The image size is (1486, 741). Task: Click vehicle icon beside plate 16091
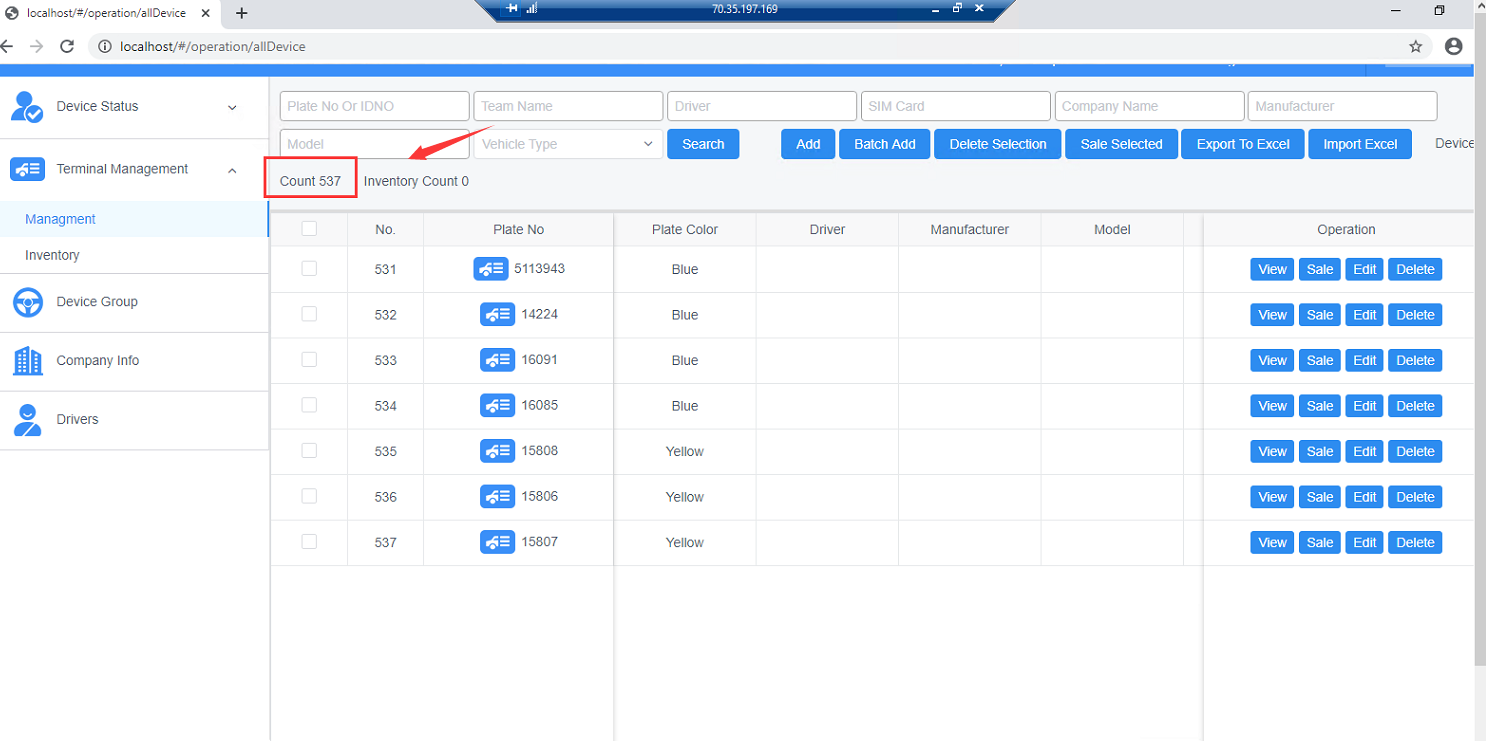[498, 360]
